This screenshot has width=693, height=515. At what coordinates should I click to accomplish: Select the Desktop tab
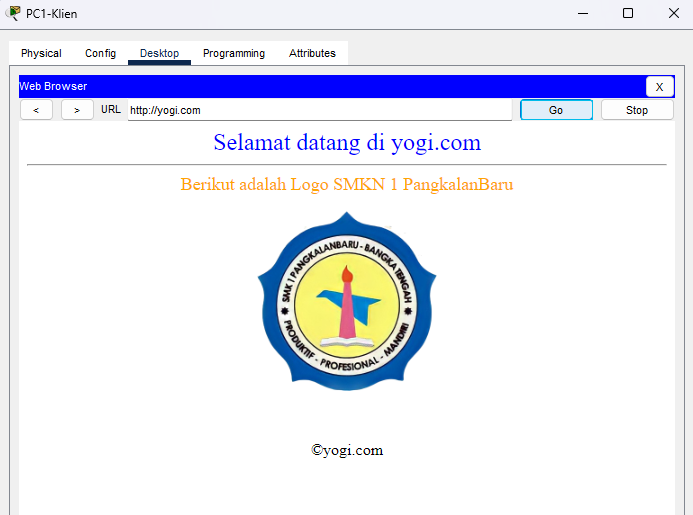pos(159,53)
